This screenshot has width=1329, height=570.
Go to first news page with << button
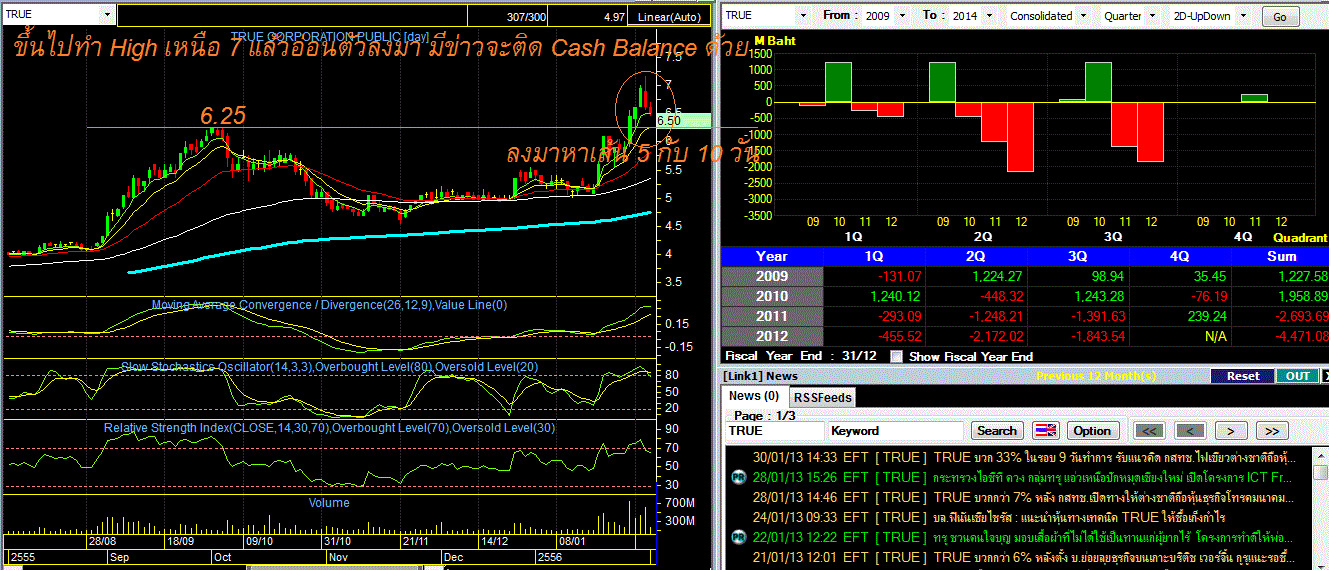click(1150, 430)
